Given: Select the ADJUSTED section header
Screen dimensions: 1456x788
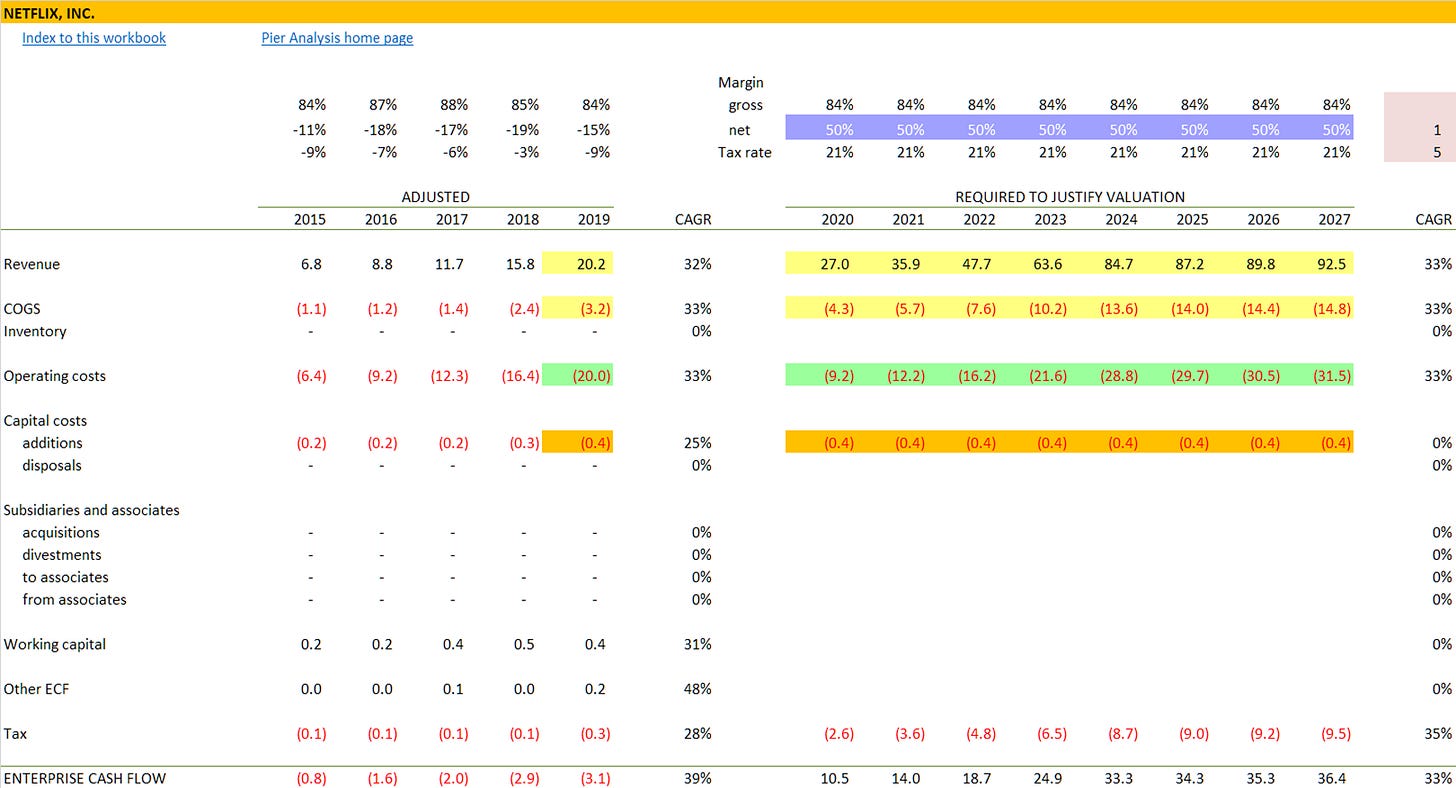Looking at the screenshot, I should pos(436,197).
